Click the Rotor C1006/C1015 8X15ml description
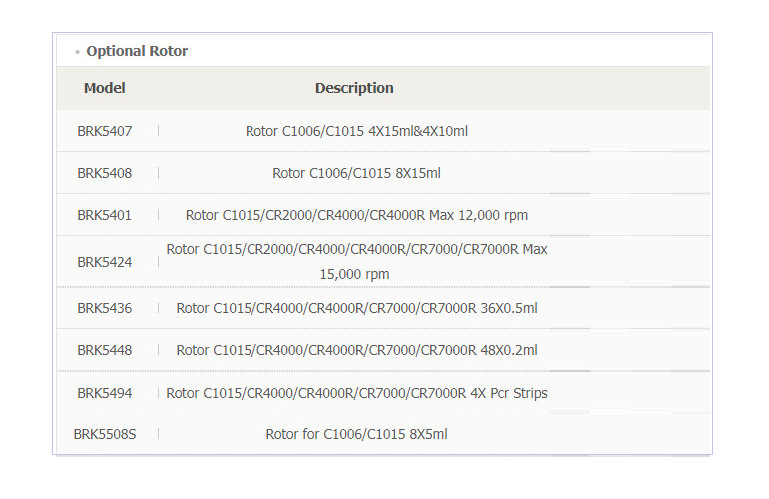 pos(357,173)
